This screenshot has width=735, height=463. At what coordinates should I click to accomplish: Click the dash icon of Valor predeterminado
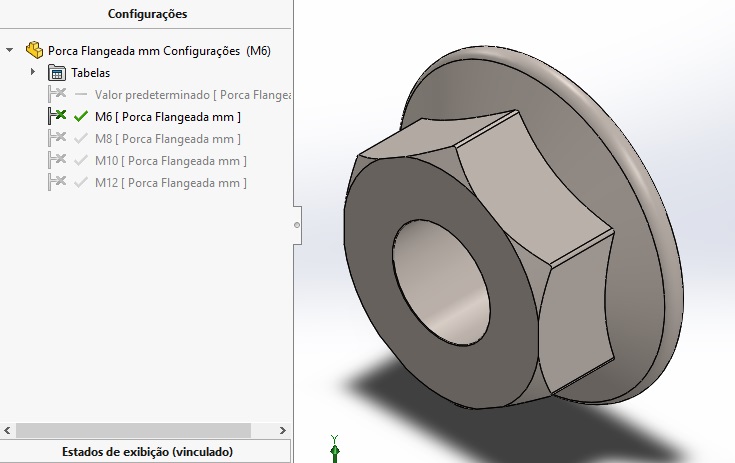pos(81,95)
